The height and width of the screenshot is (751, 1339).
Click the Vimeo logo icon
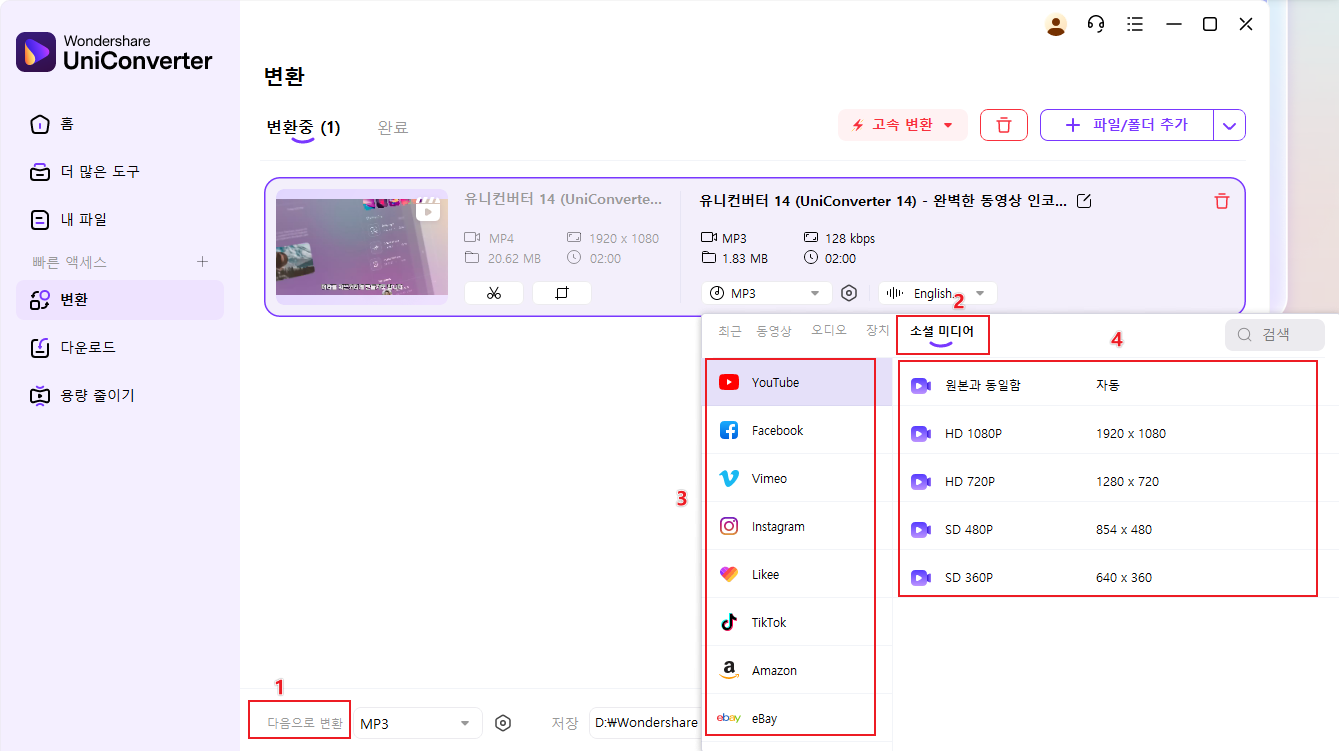coord(729,478)
